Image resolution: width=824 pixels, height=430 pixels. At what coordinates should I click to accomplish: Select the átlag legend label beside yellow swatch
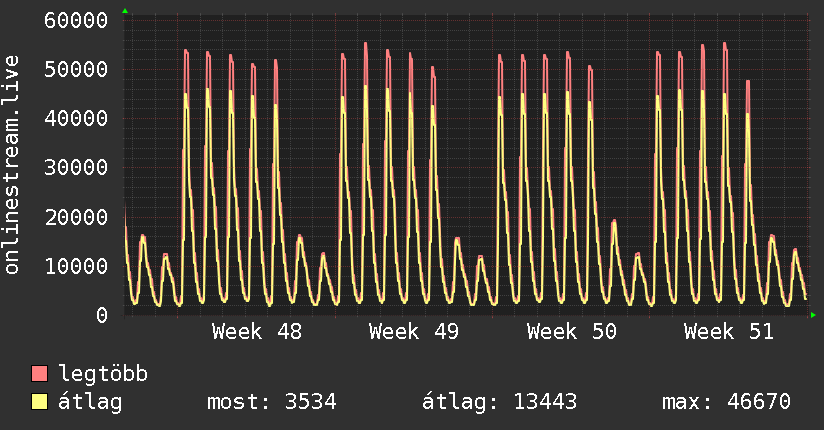pos(90,402)
